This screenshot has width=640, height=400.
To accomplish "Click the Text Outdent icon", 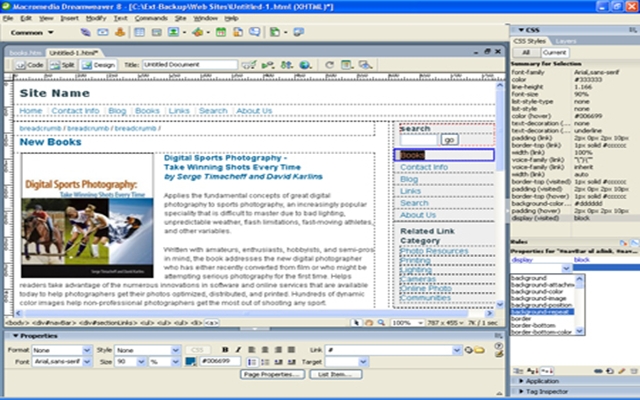I will (x=278, y=362).
